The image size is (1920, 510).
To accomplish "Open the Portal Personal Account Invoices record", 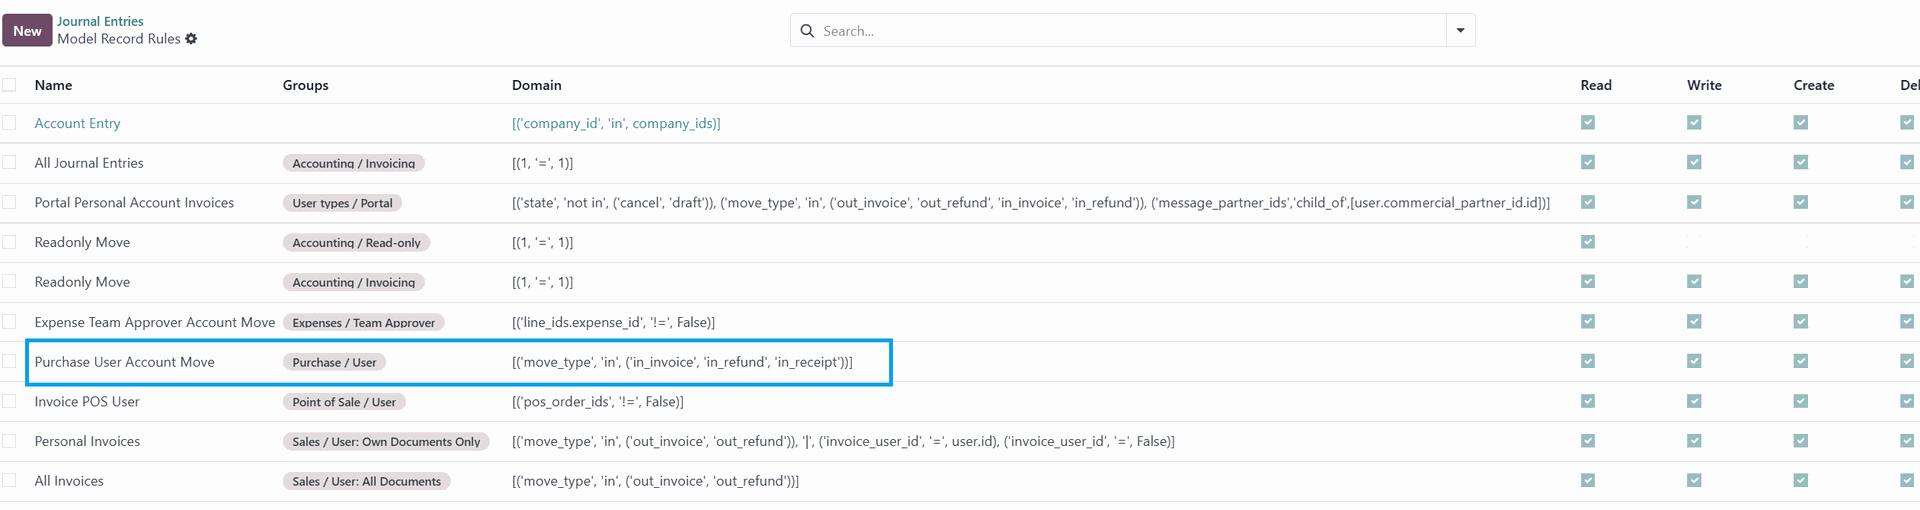I will coord(134,202).
